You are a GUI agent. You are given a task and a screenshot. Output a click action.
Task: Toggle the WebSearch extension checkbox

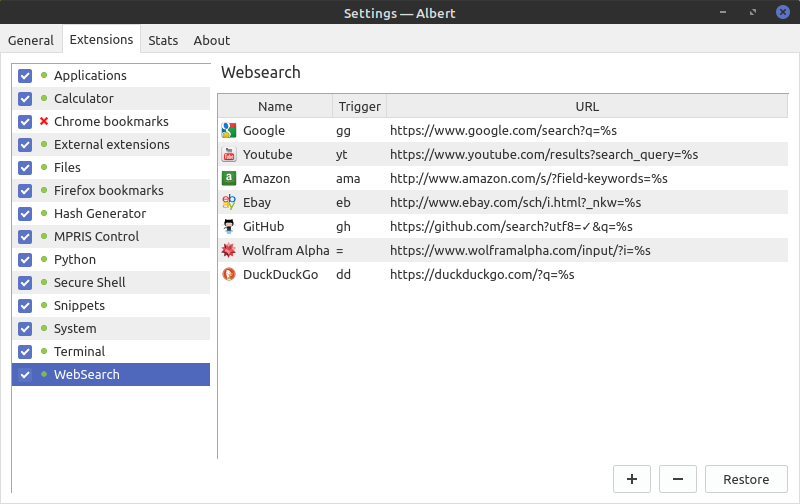pos(25,375)
